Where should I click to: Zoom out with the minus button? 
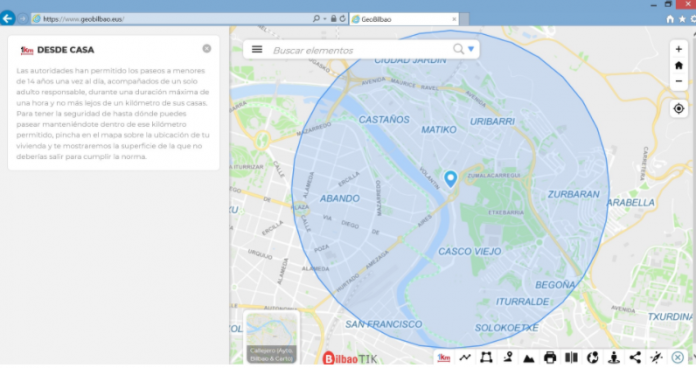click(679, 81)
